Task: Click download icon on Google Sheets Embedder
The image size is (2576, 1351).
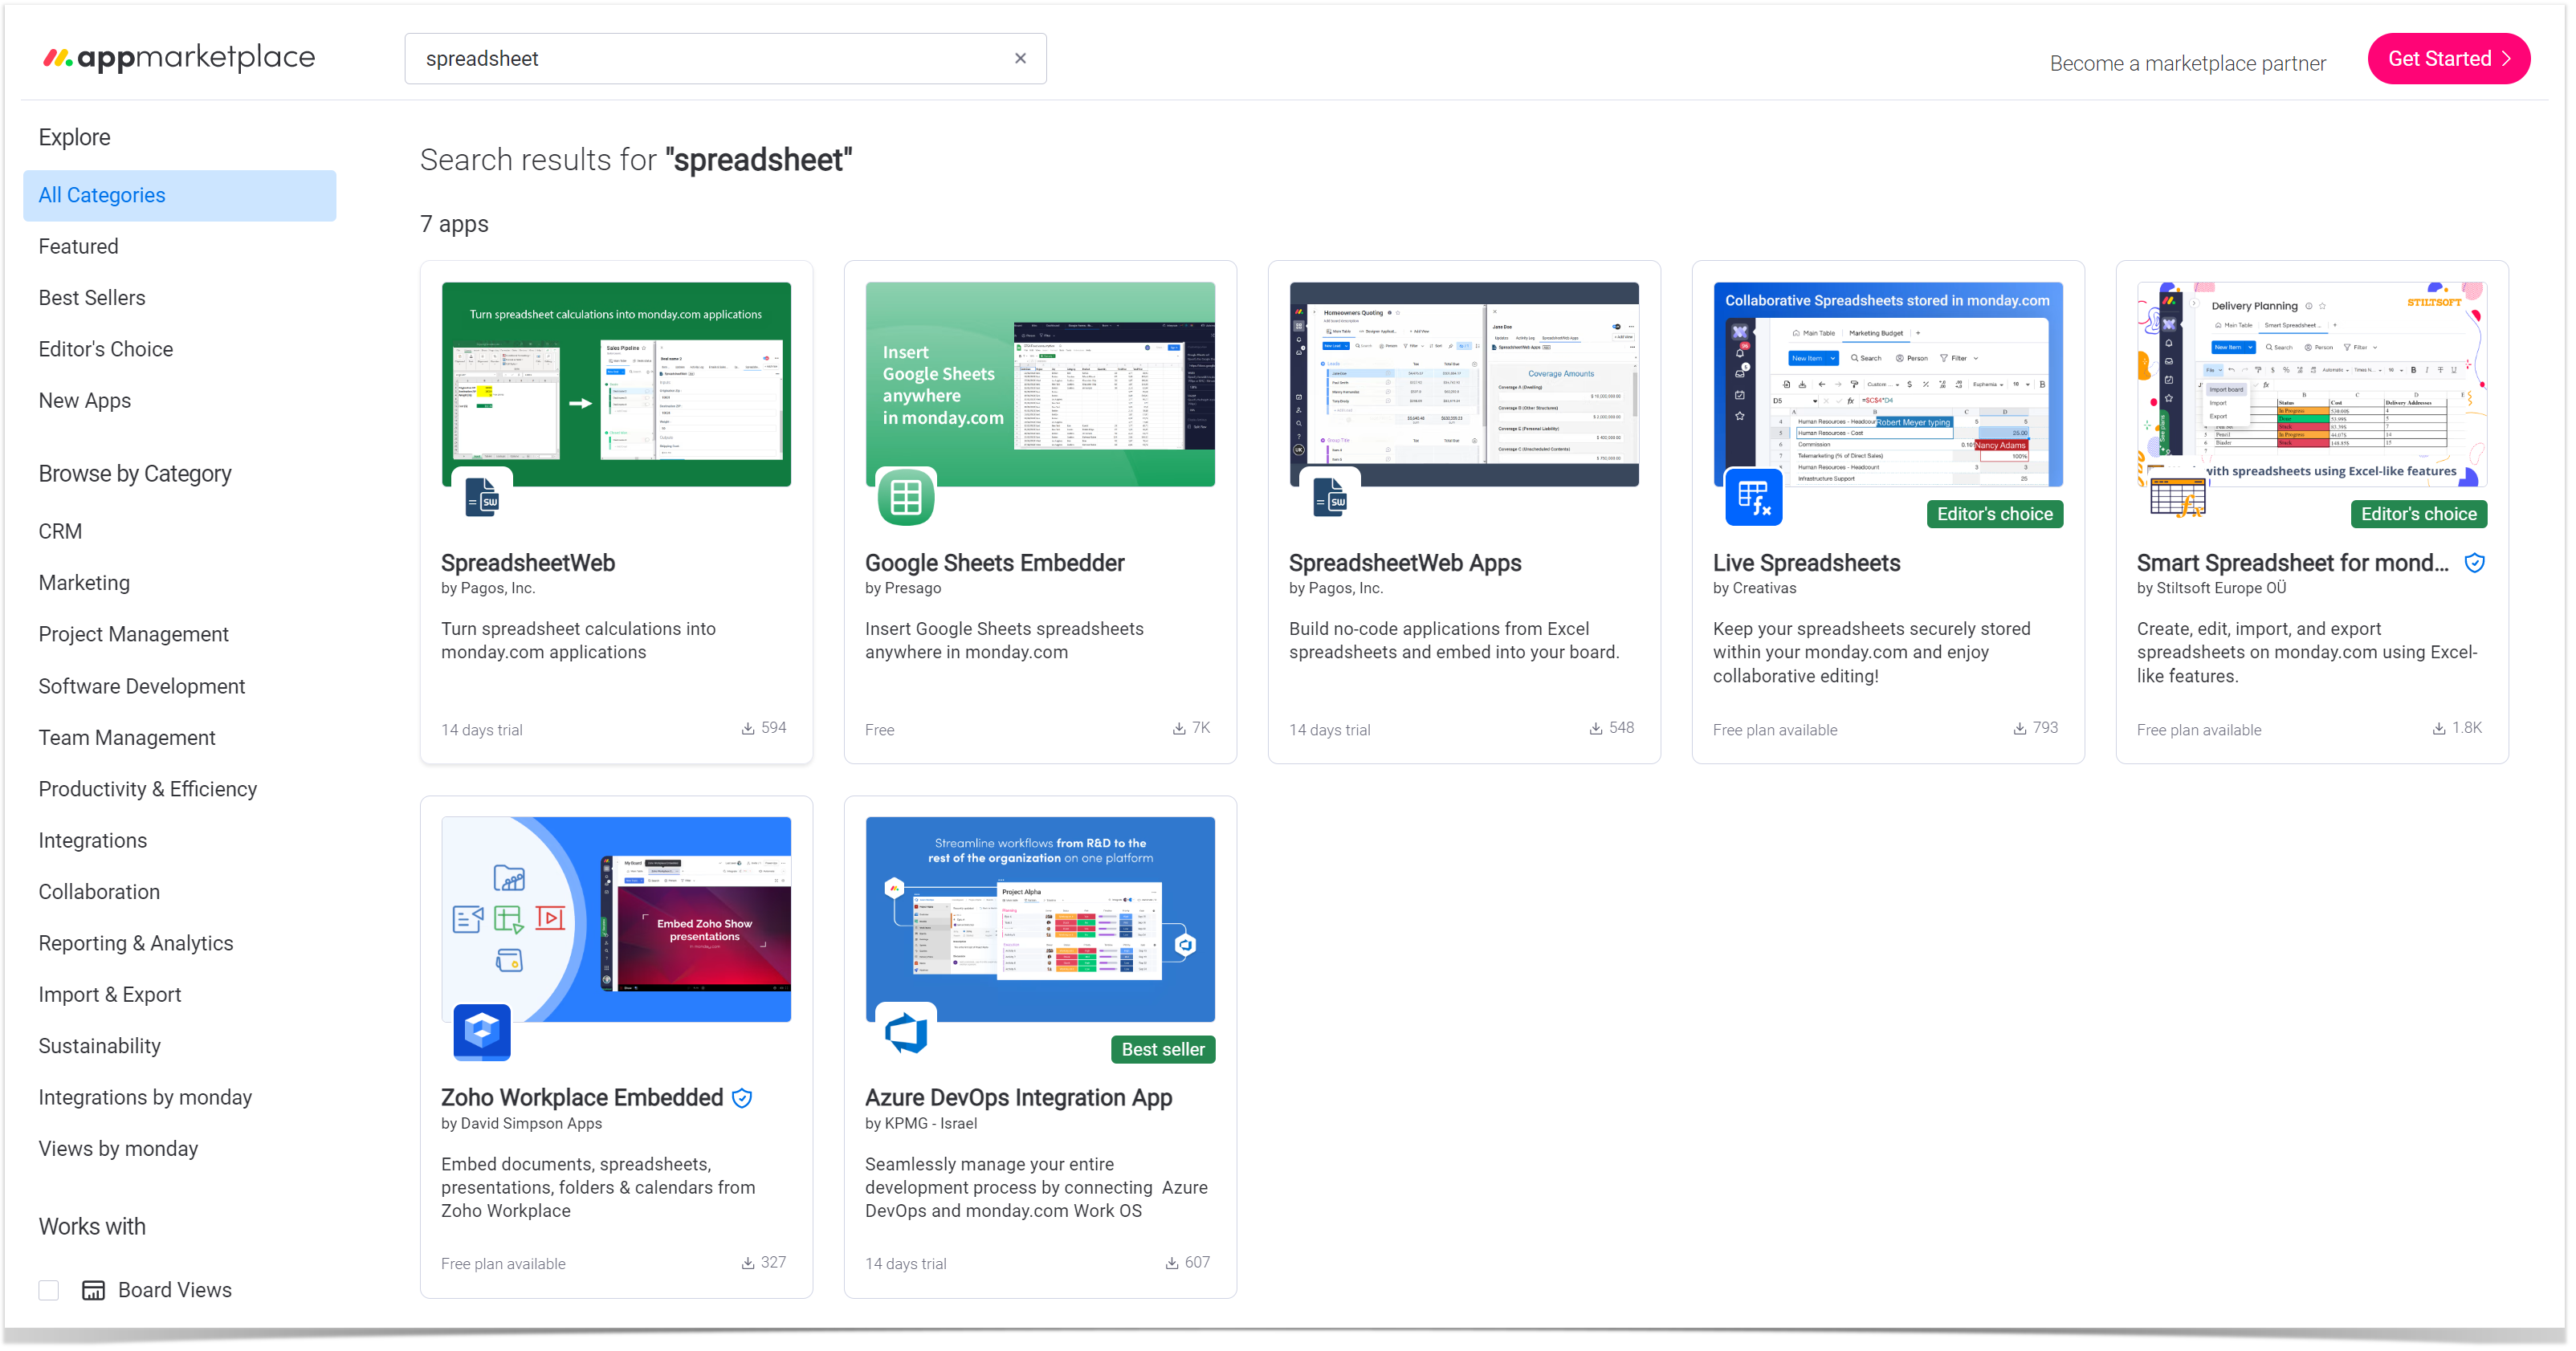Action: coord(1179,728)
